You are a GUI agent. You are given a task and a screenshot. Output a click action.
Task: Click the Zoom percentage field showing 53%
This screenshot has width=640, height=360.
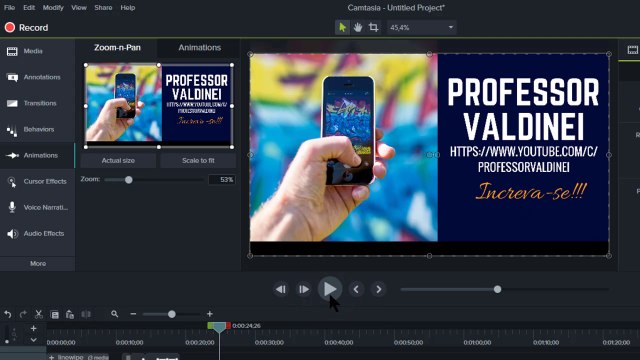tap(222, 180)
